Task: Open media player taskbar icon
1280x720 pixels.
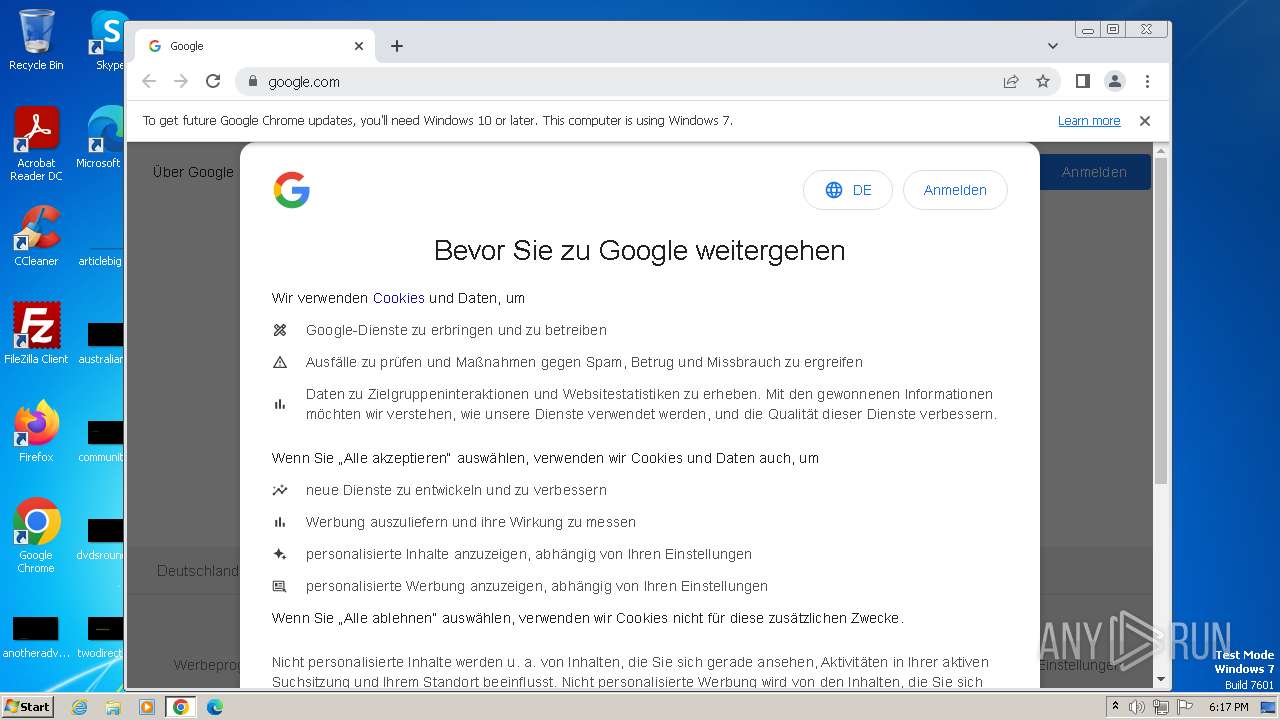Action: click(x=146, y=707)
